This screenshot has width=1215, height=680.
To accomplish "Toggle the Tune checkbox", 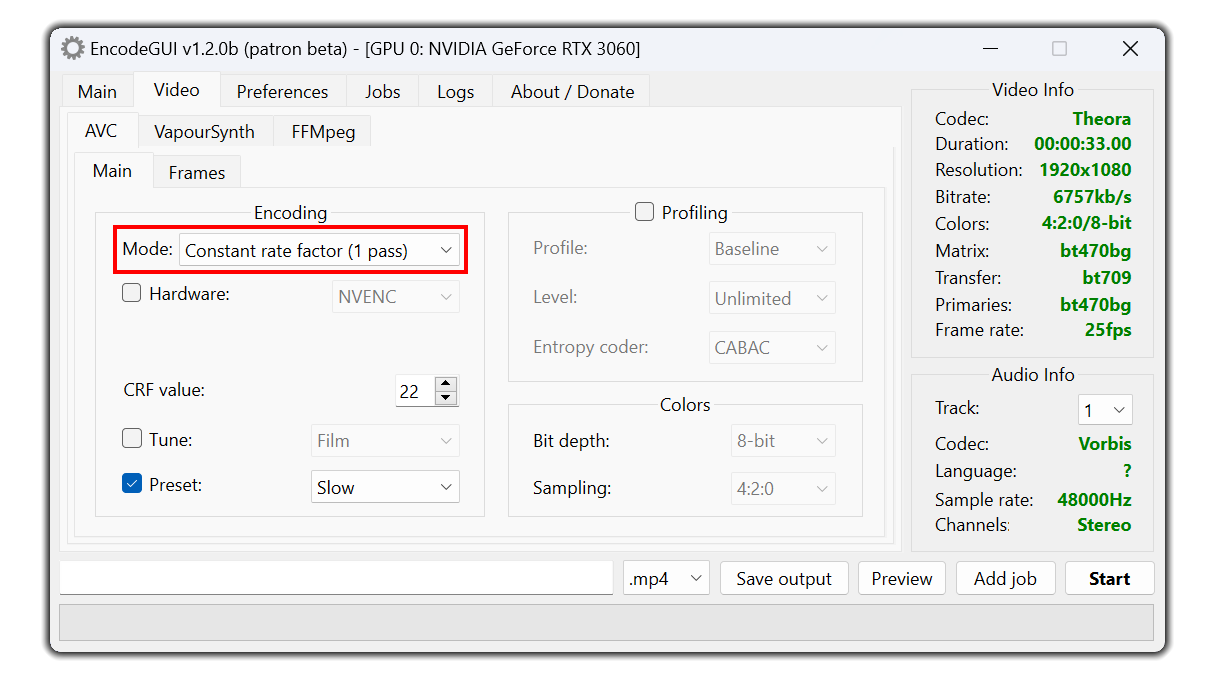I will coord(132,438).
